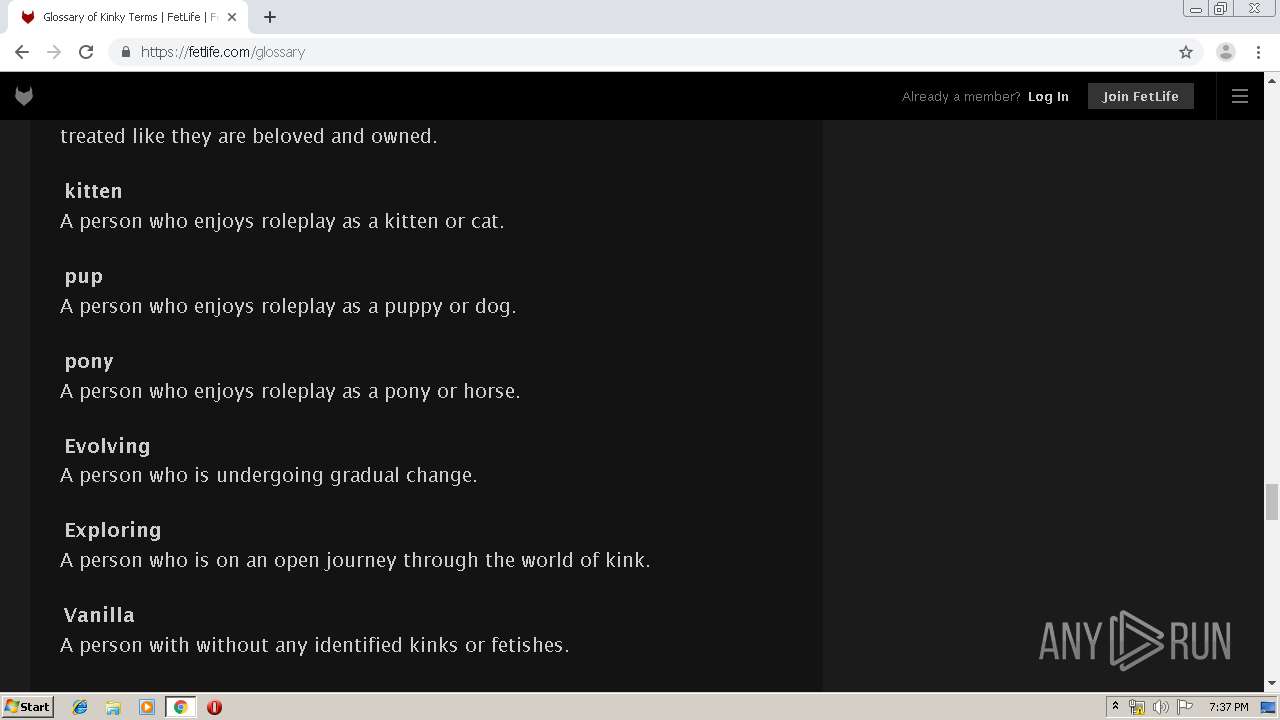Open the Chrome profile avatar

pos(1226,52)
